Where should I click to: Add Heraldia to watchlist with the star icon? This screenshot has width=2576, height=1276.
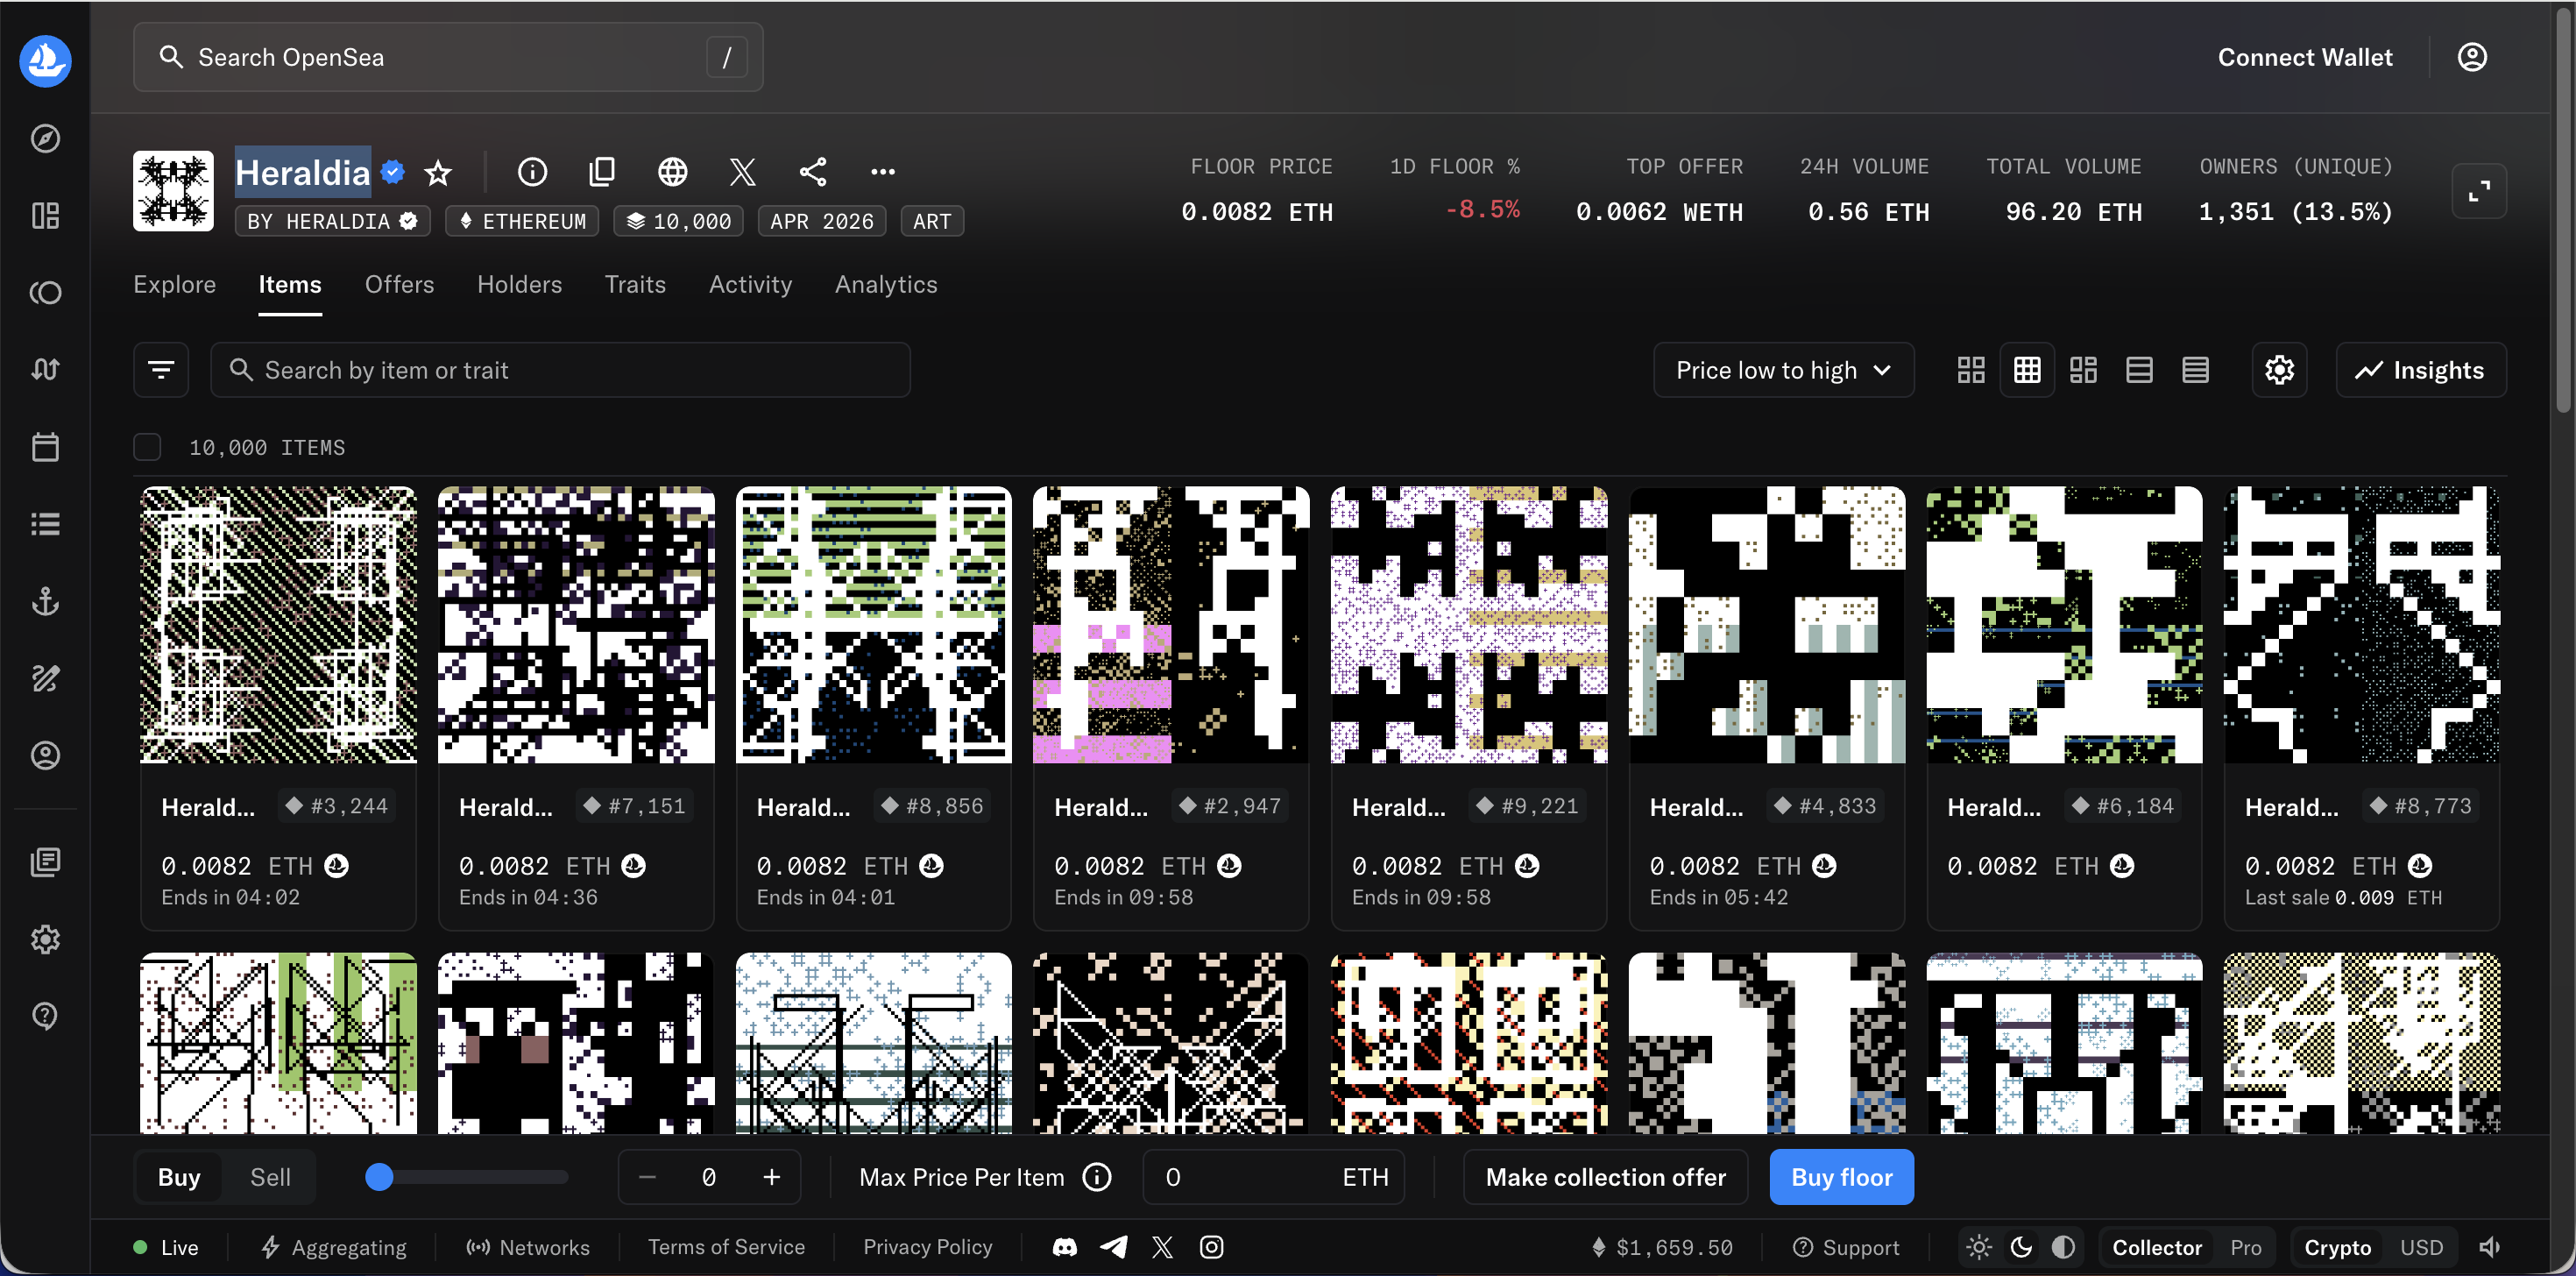pos(438,173)
